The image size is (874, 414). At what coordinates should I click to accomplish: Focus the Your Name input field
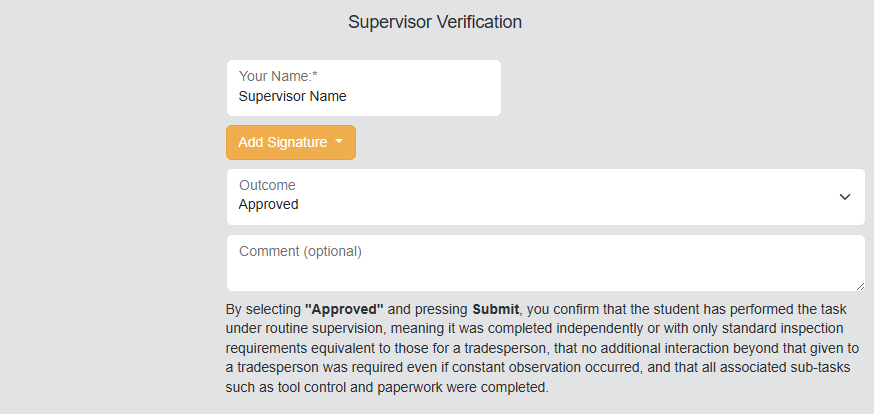363,88
